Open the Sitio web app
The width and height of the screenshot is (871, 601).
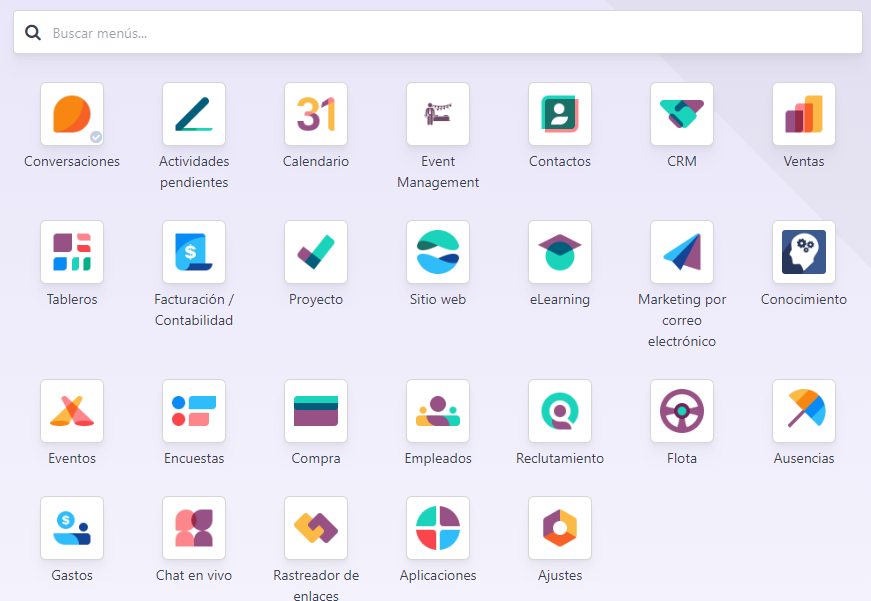438,252
